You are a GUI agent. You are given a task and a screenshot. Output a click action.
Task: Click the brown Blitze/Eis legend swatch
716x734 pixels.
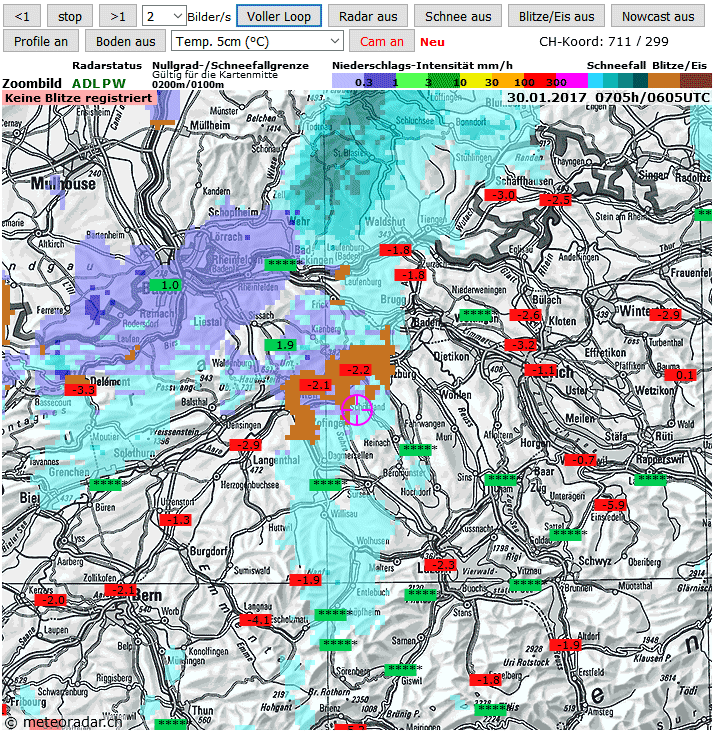pyautogui.click(x=664, y=81)
